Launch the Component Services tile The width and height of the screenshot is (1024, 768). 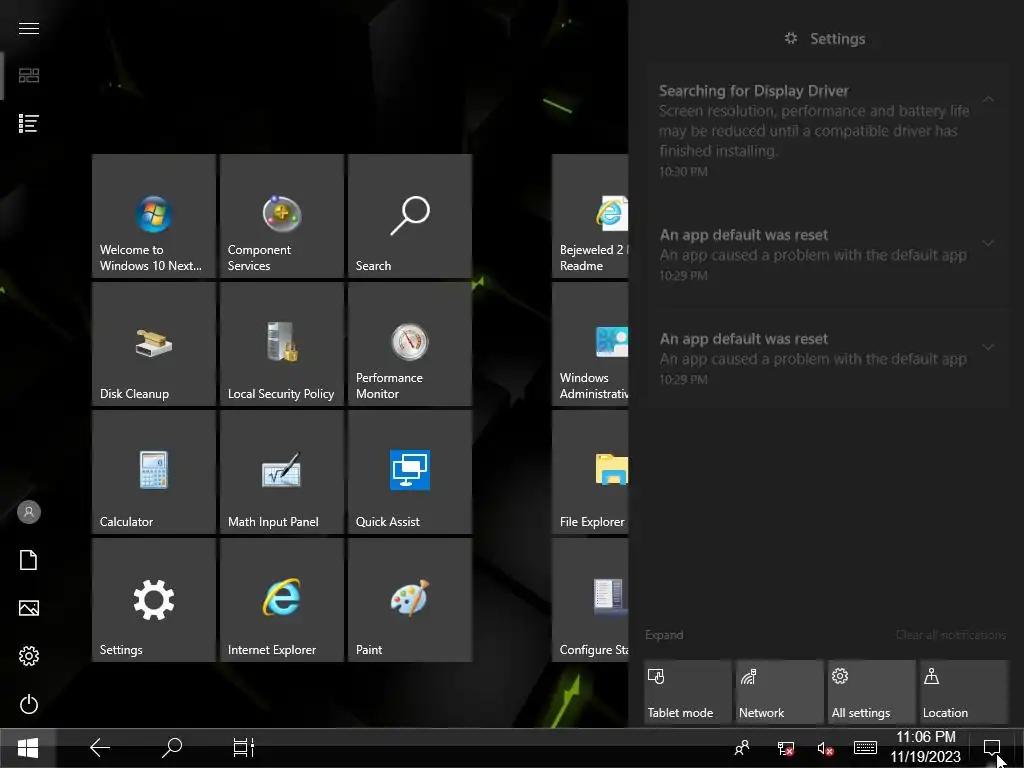pos(281,216)
